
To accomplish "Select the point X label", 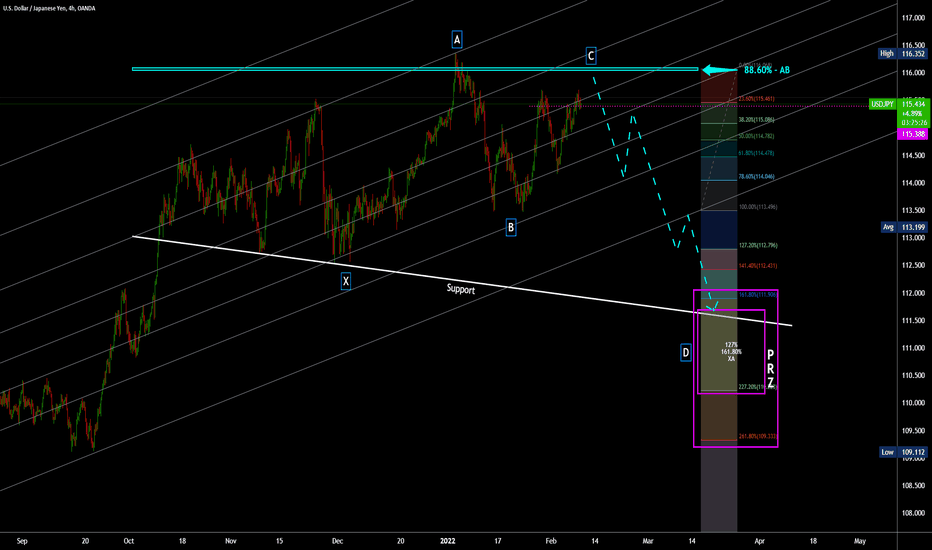I will (345, 281).
